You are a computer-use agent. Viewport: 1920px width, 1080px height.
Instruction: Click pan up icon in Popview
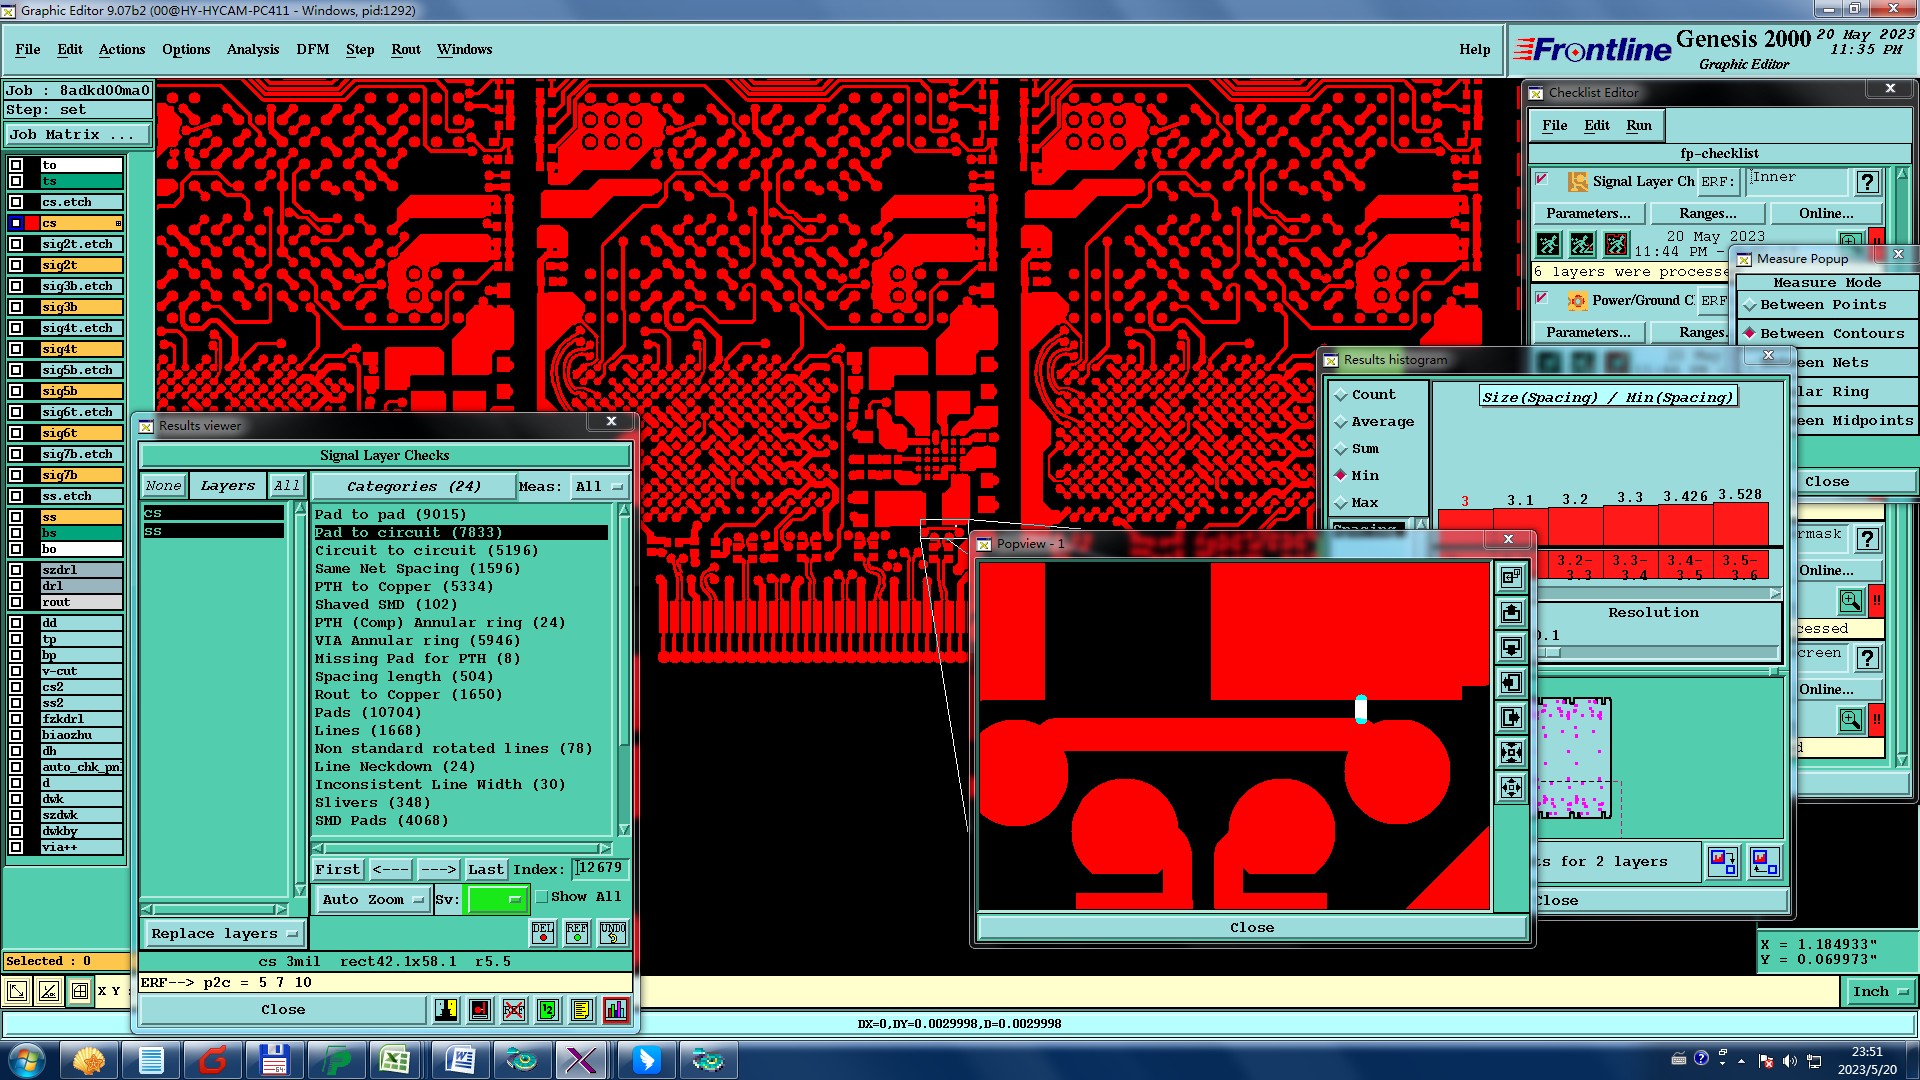(x=1511, y=612)
